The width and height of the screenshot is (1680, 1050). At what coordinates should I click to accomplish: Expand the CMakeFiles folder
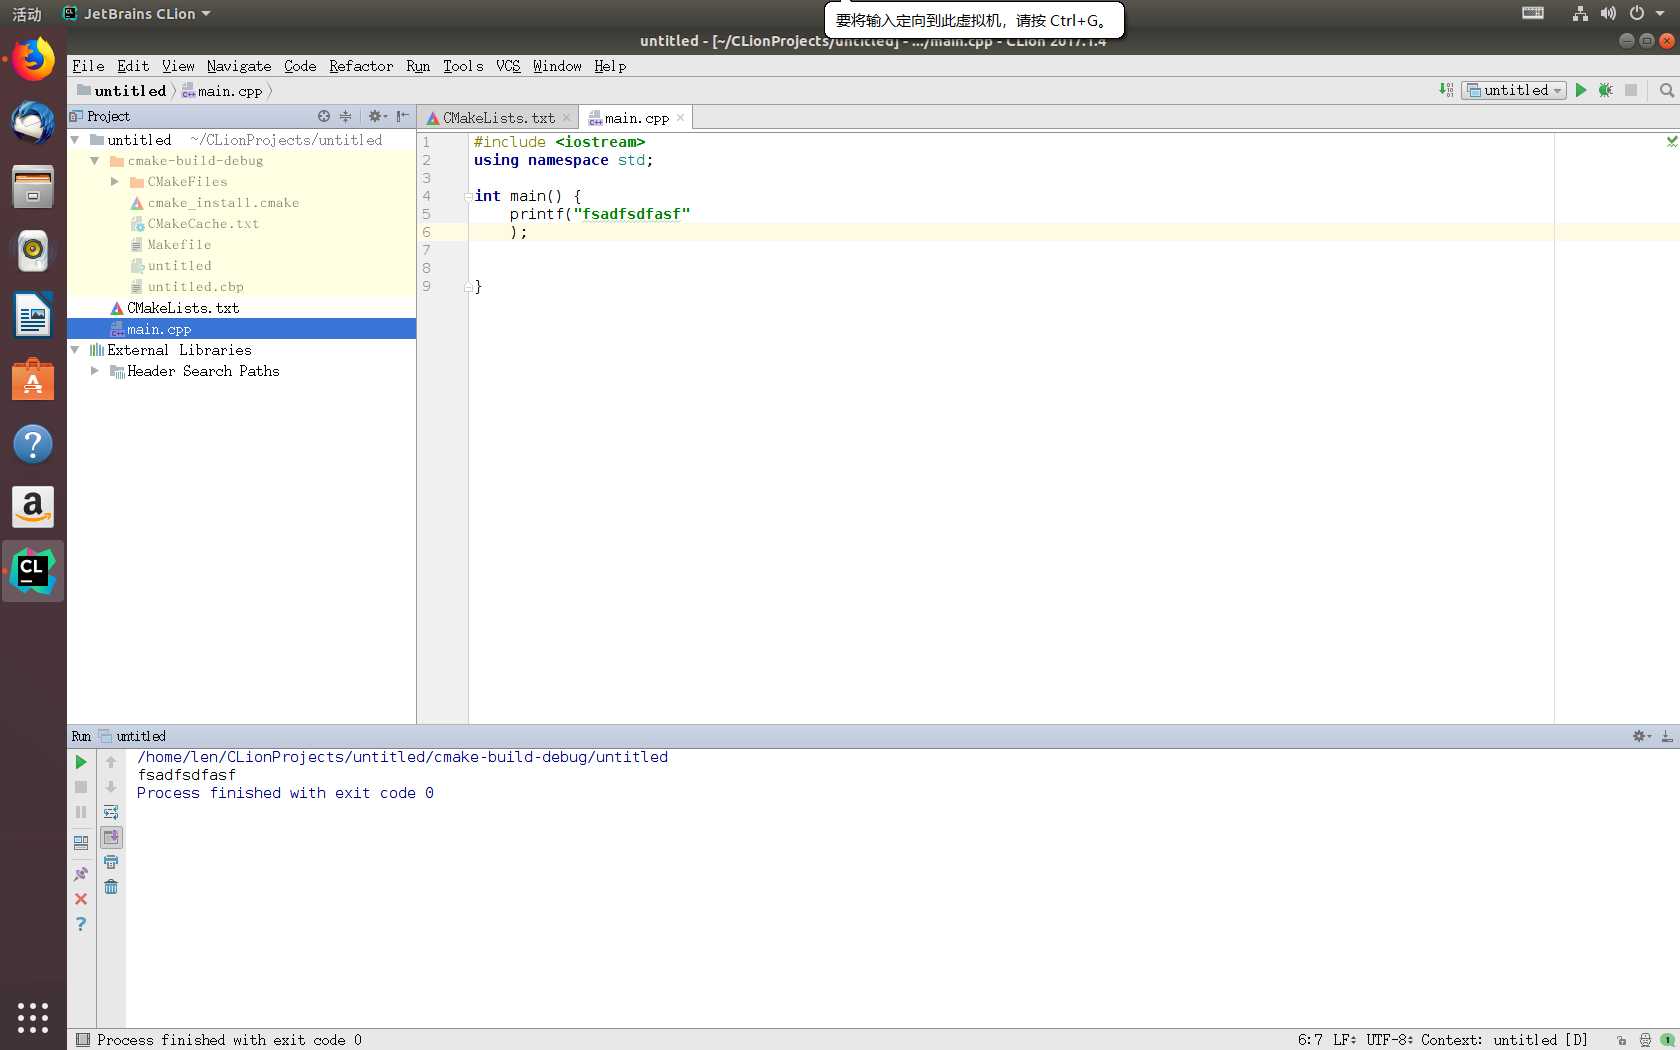pyautogui.click(x=115, y=182)
